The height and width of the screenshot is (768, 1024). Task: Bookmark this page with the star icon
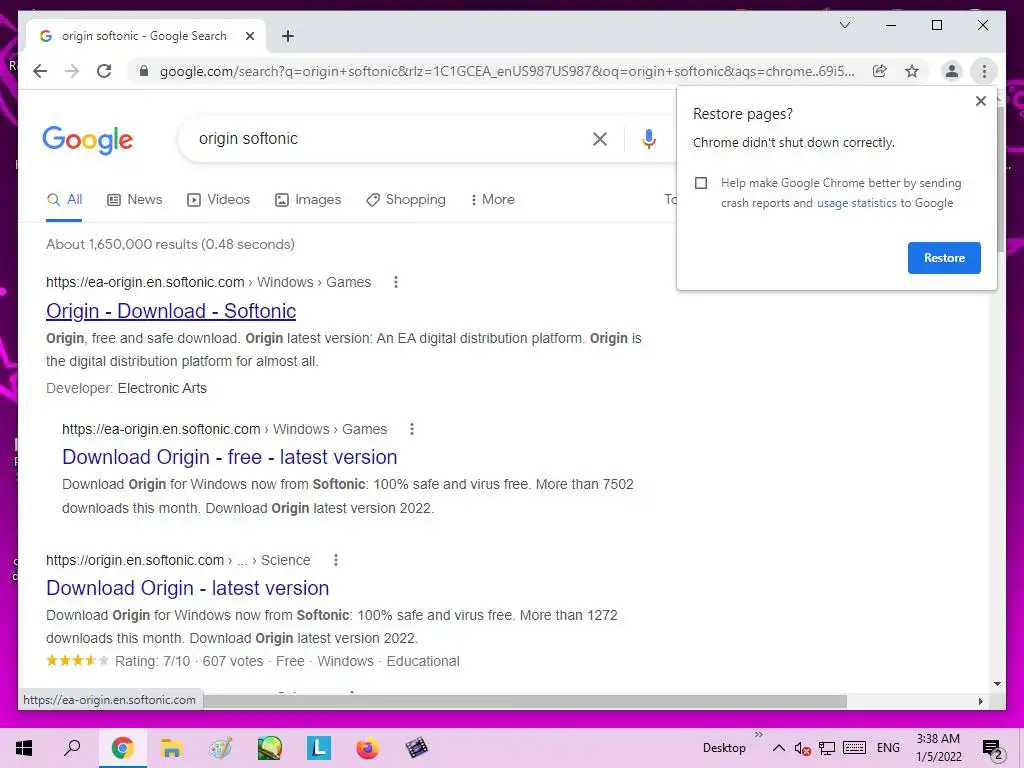pyautogui.click(x=912, y=71)
